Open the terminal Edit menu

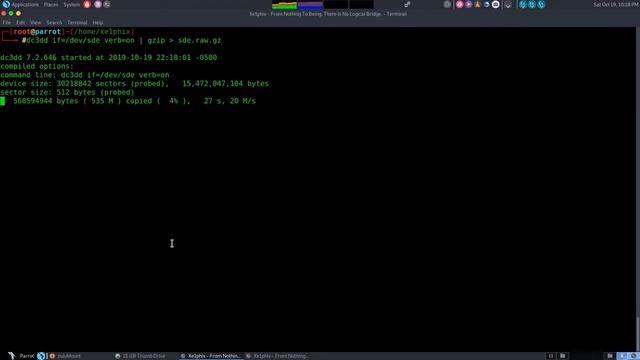[20, 23]
